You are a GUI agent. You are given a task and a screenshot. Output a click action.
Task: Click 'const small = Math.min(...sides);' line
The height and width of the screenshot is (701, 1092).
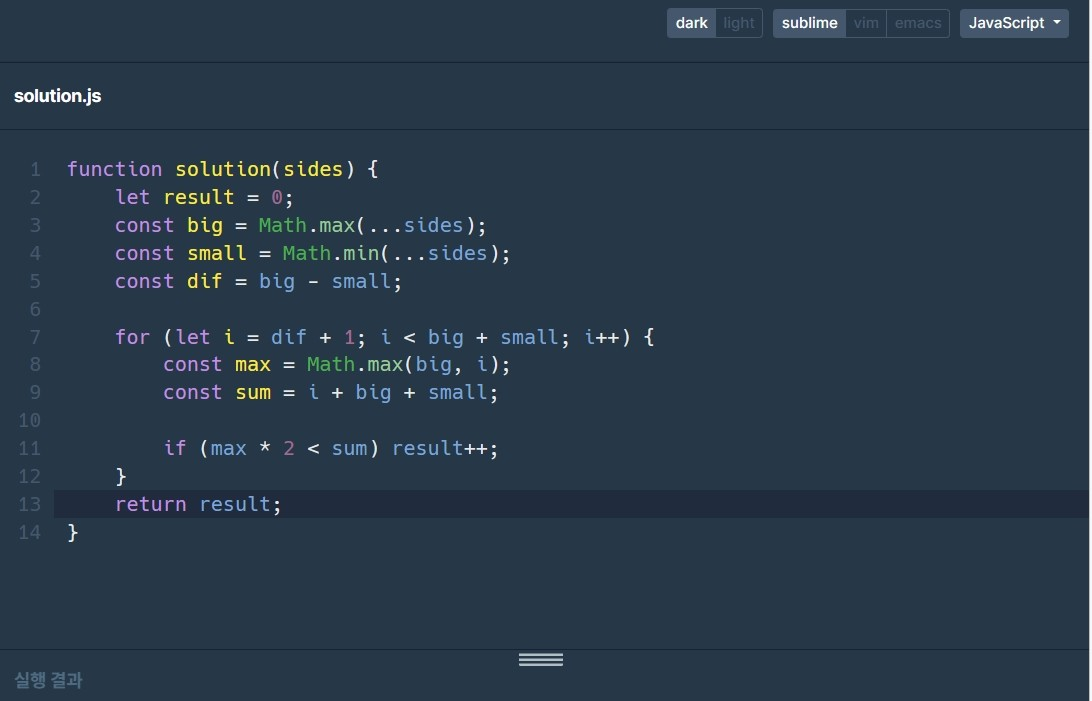[312, 253]
